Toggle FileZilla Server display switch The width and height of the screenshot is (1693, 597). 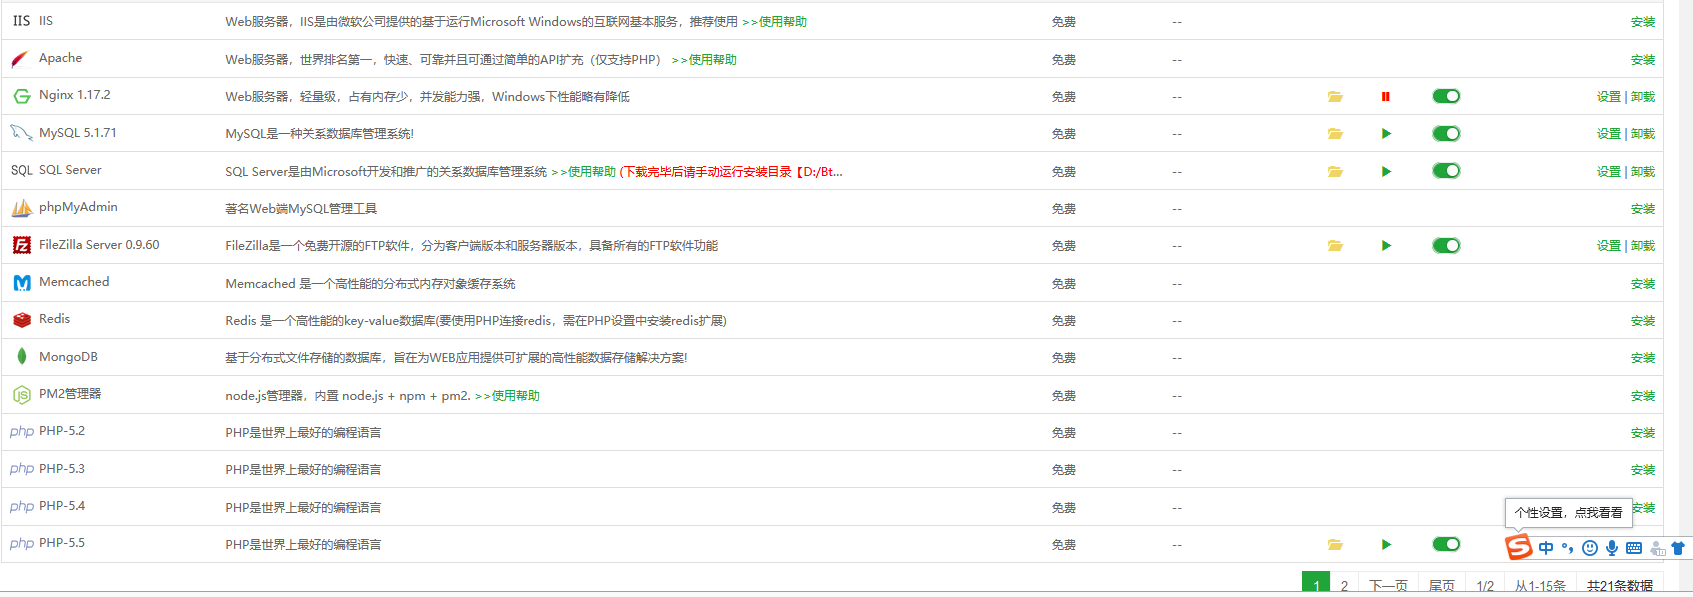(1446, 245)
